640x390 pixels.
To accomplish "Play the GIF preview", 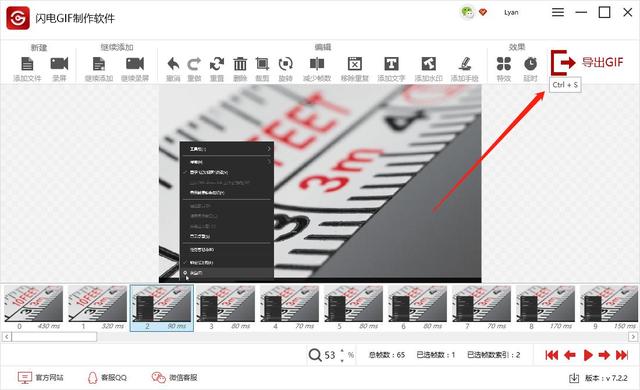I will (588, 355).
